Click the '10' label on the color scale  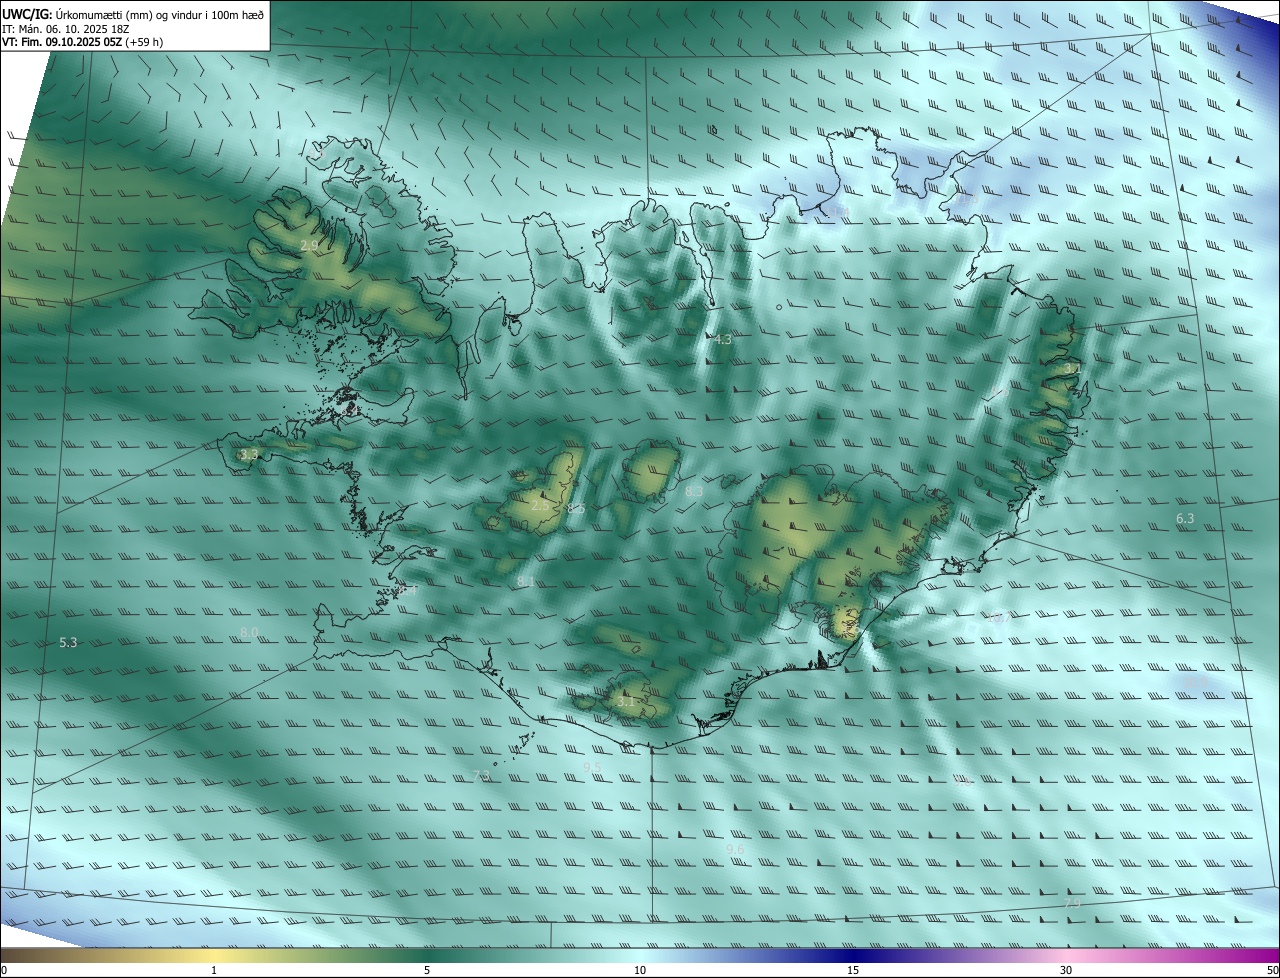click(x=640, y=971)
